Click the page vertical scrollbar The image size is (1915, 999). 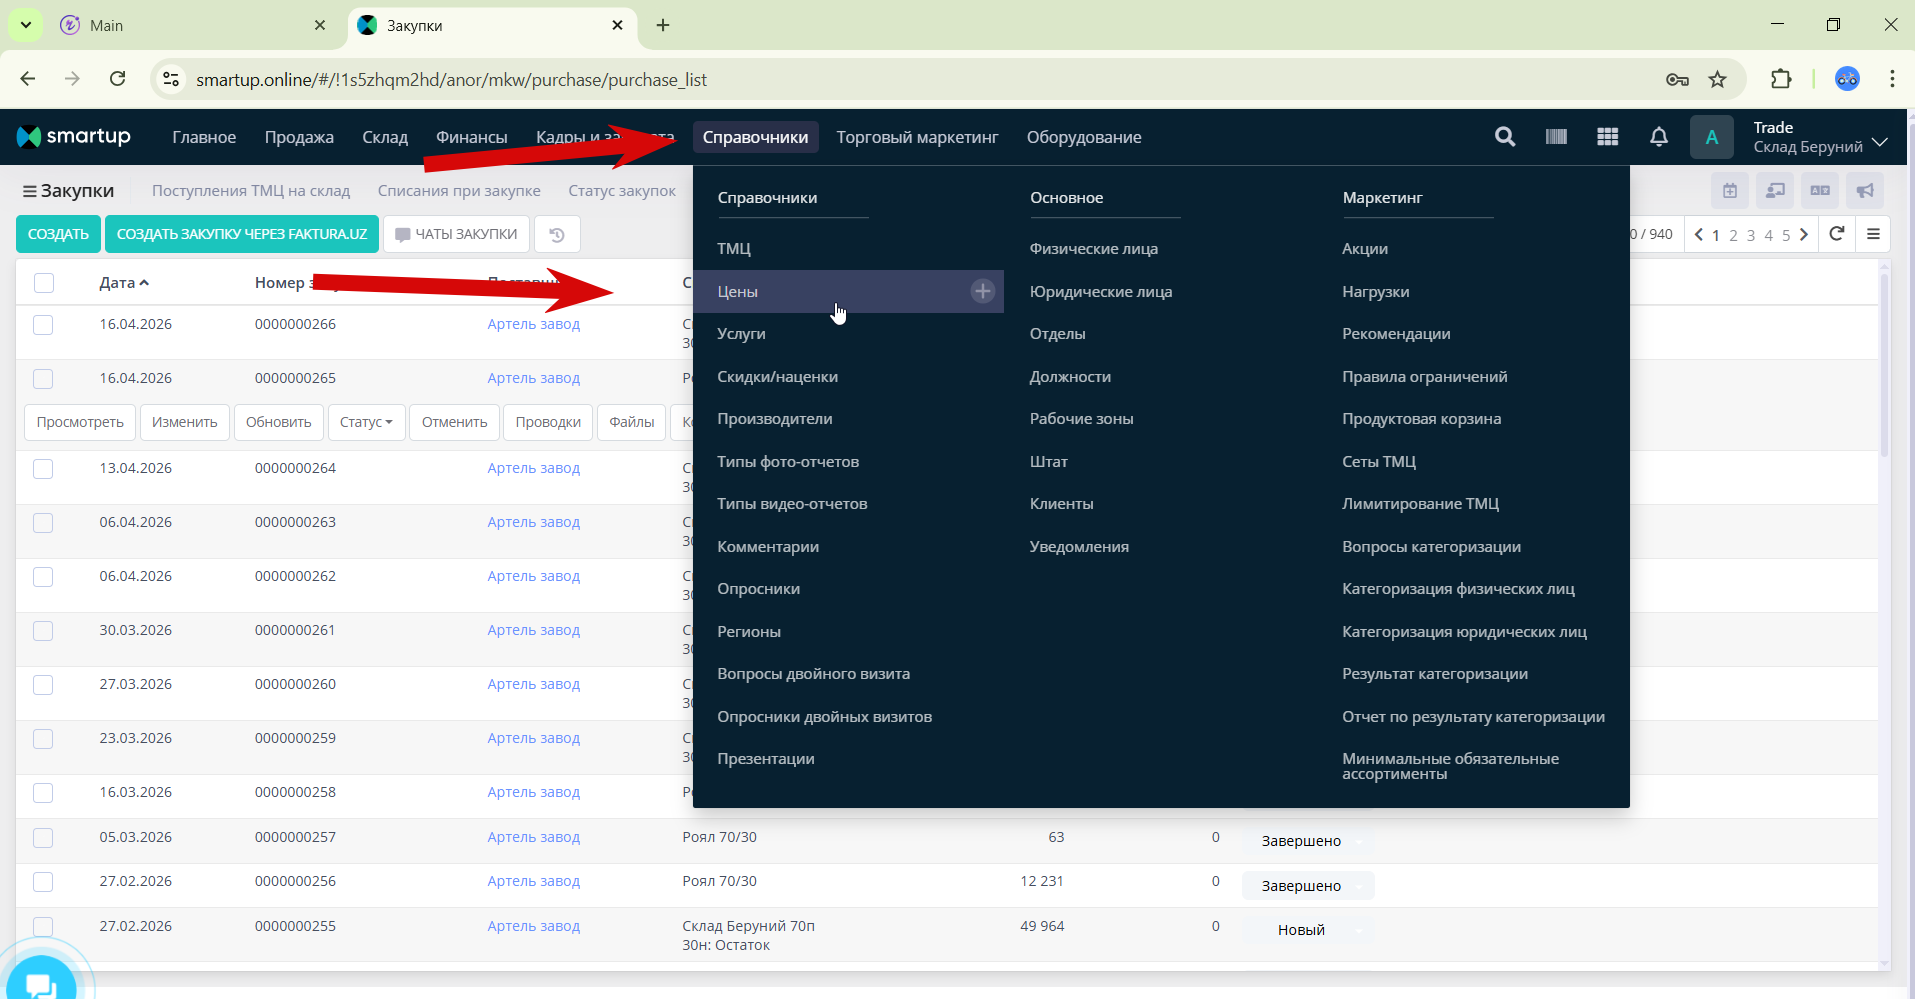[1884, 365]
